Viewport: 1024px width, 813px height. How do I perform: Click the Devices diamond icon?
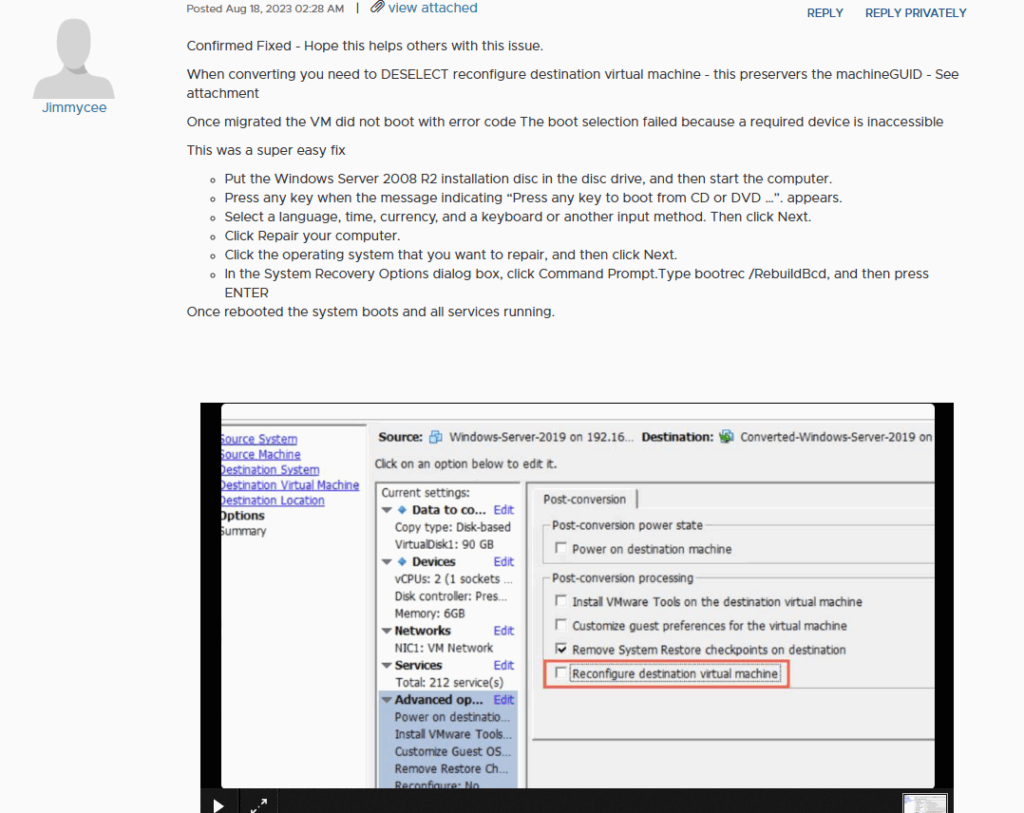pos(402,562)
